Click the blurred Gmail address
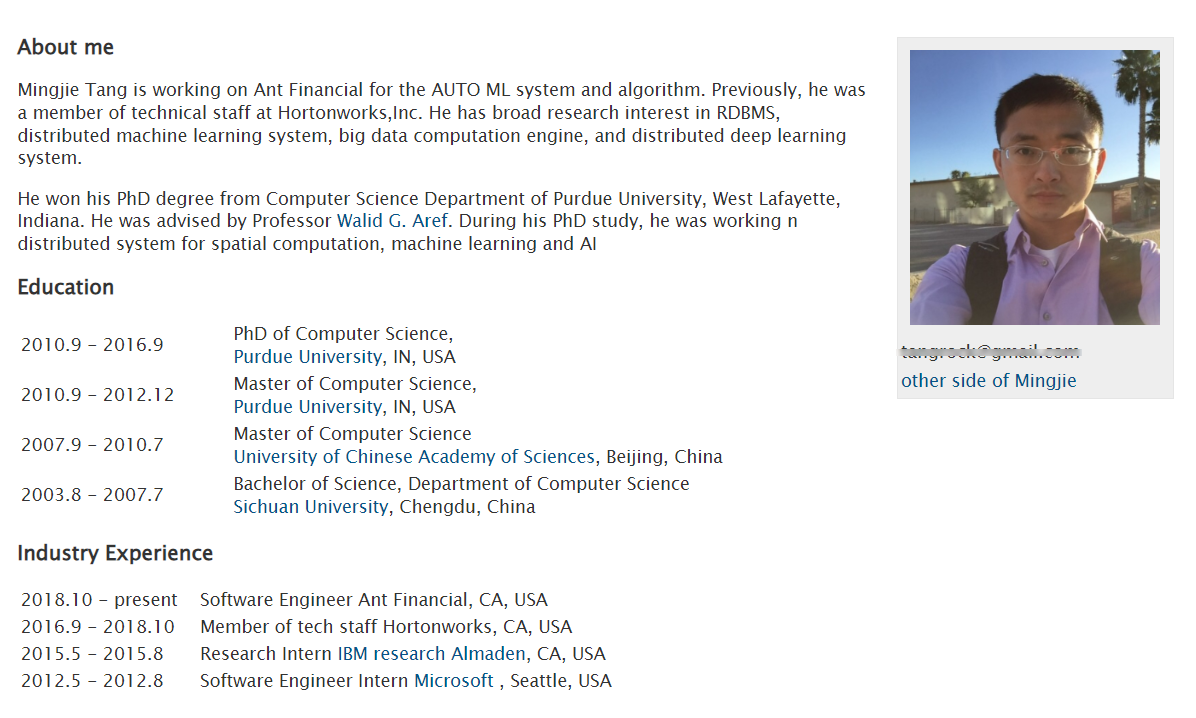Image resolution: width=1196 pixels, height=718 pixels. [990, 352]
